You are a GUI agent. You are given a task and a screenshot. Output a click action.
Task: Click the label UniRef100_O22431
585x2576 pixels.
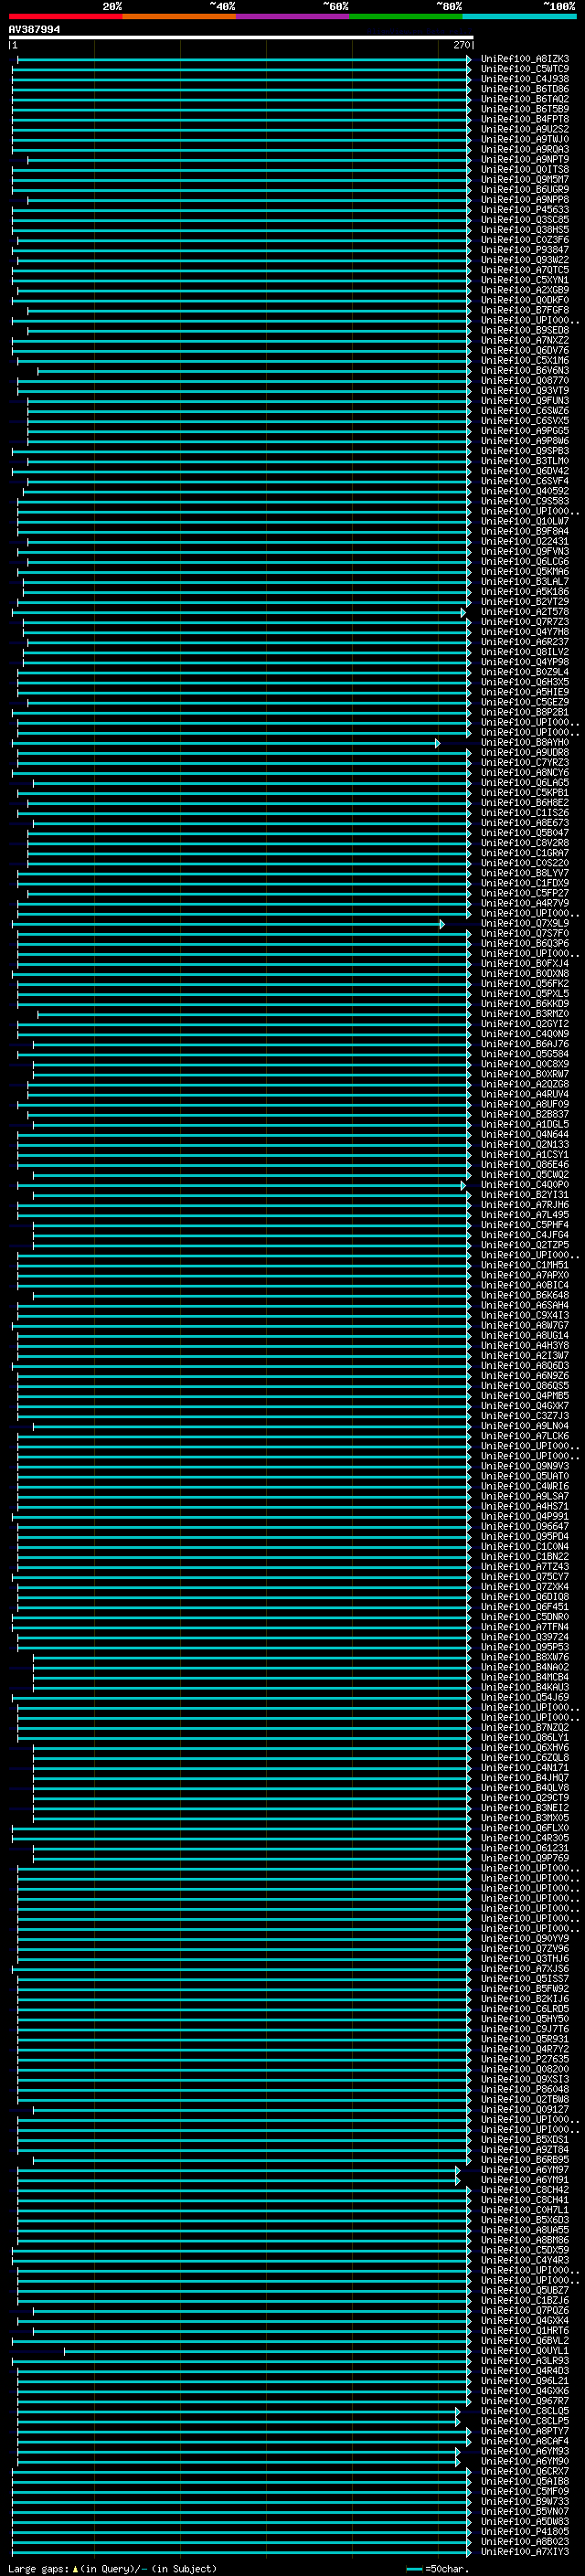click(x=525, y=541)
